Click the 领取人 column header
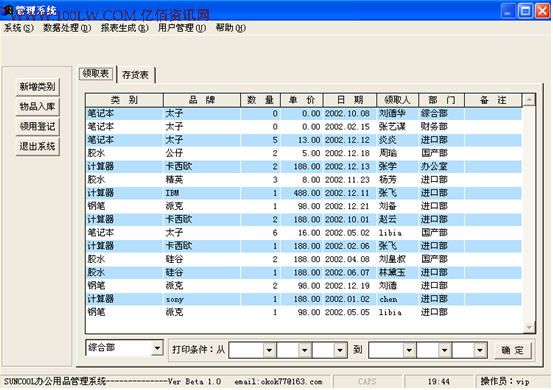Screen dimensions: 553x390 point(397,100)
